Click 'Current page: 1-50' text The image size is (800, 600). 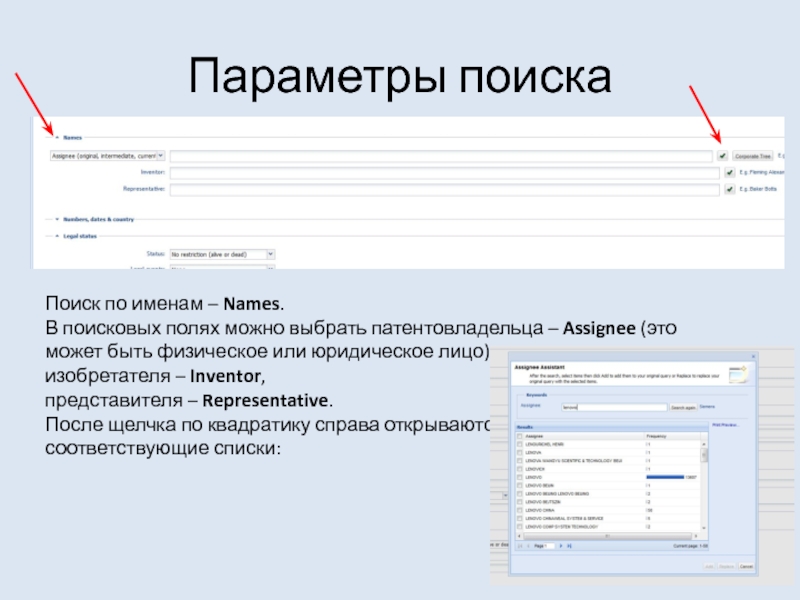pyautogui.click(x=690, y=546)
